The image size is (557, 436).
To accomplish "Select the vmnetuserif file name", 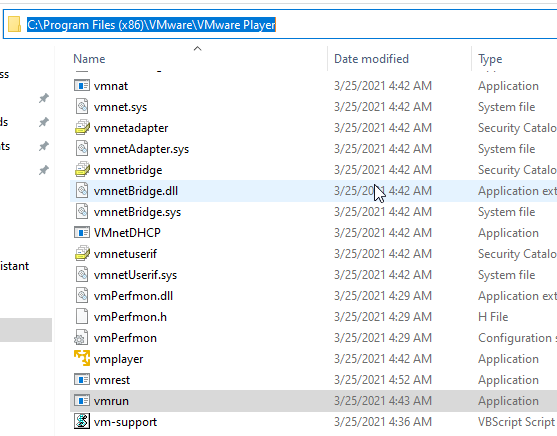I will point(125,254).
